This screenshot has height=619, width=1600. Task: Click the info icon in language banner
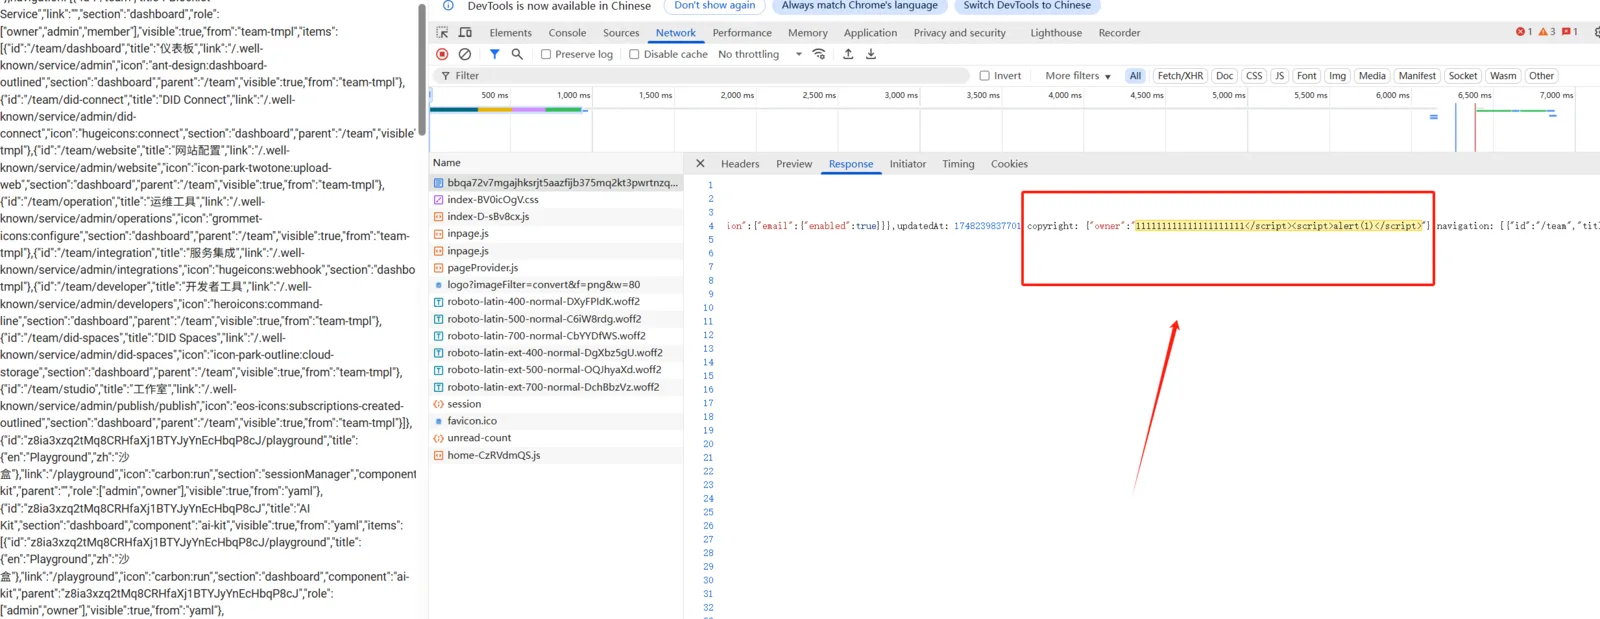point(448,6)
